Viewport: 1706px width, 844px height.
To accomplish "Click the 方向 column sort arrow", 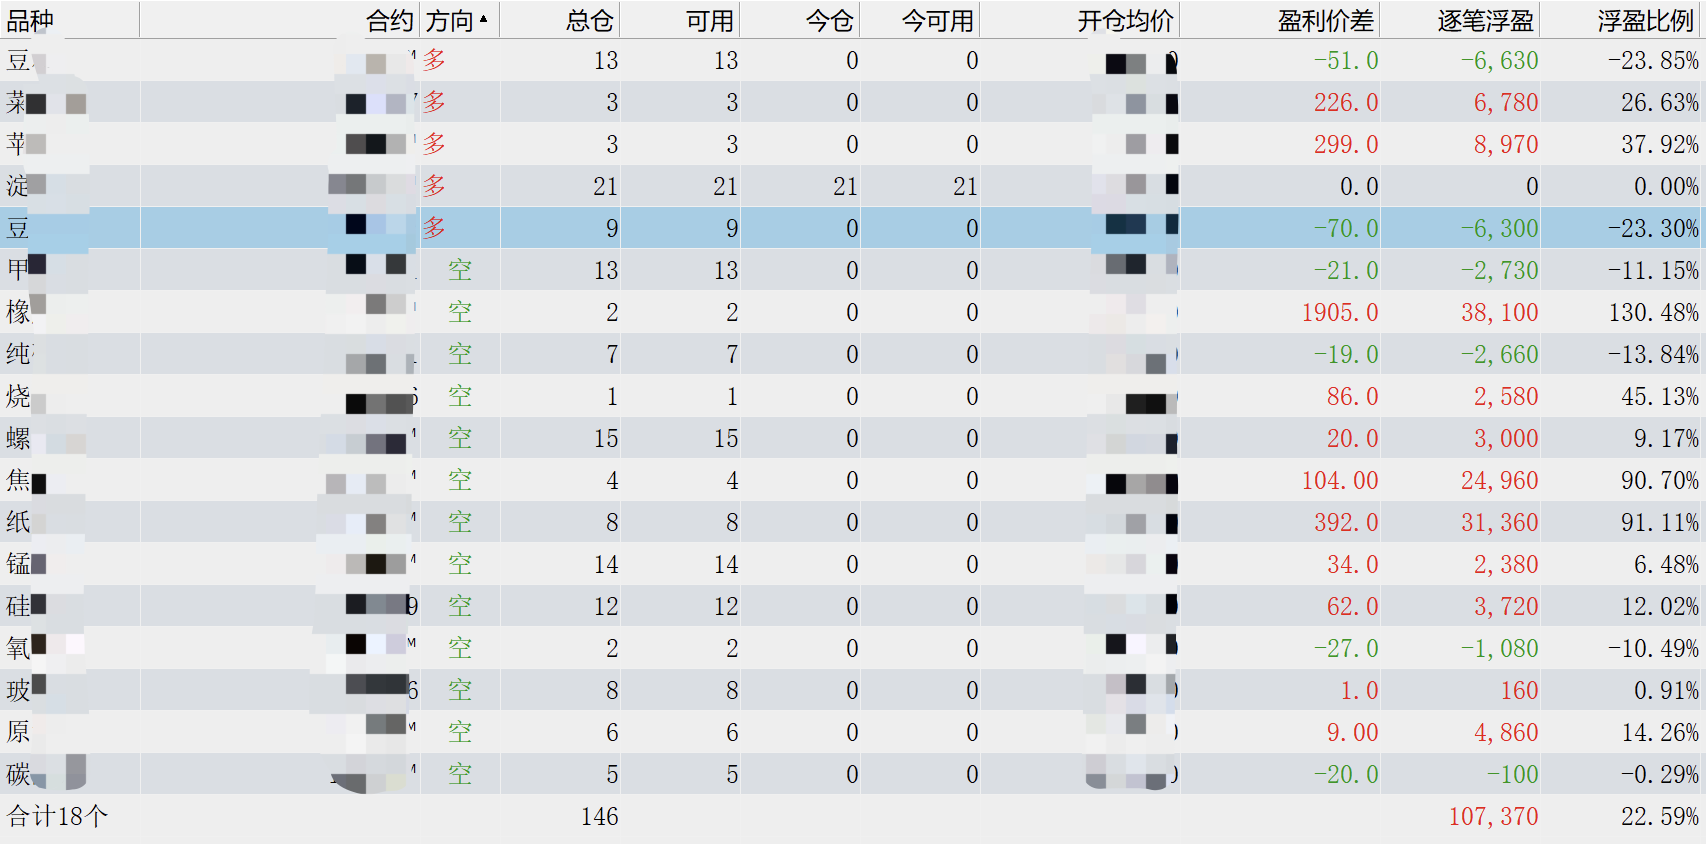I will coord(484,20).
